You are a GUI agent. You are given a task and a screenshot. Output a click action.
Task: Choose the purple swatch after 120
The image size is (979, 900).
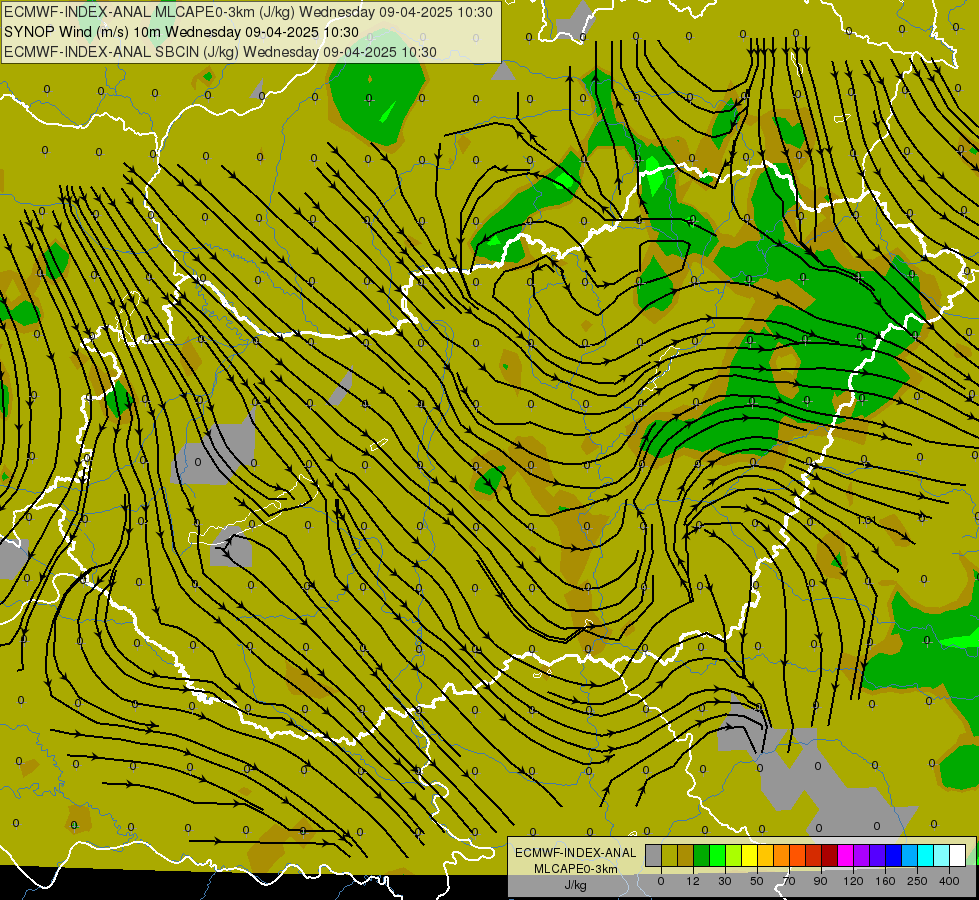pos(862,855)
